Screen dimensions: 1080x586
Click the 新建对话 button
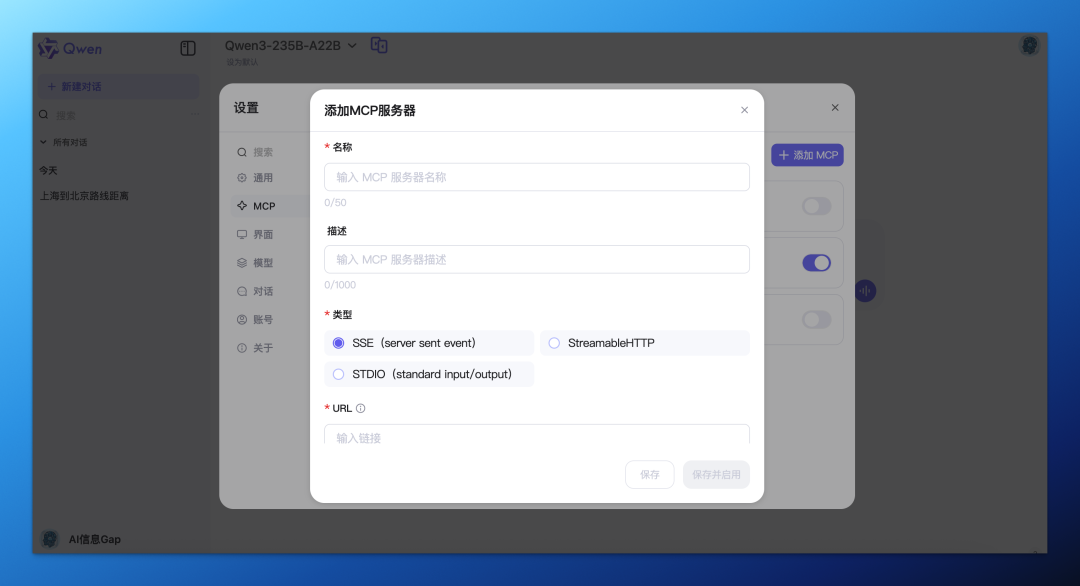point(118,86)
